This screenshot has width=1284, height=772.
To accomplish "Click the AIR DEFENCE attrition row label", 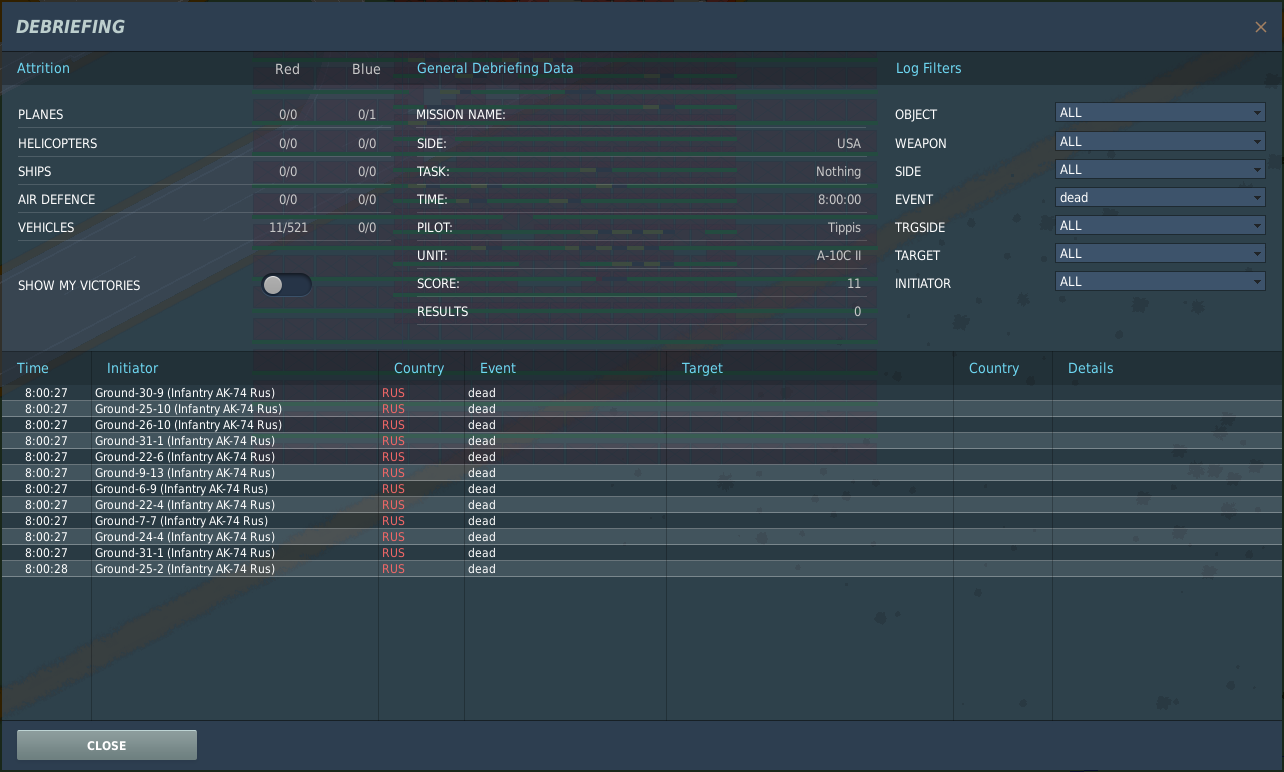I will click(56, 199).
